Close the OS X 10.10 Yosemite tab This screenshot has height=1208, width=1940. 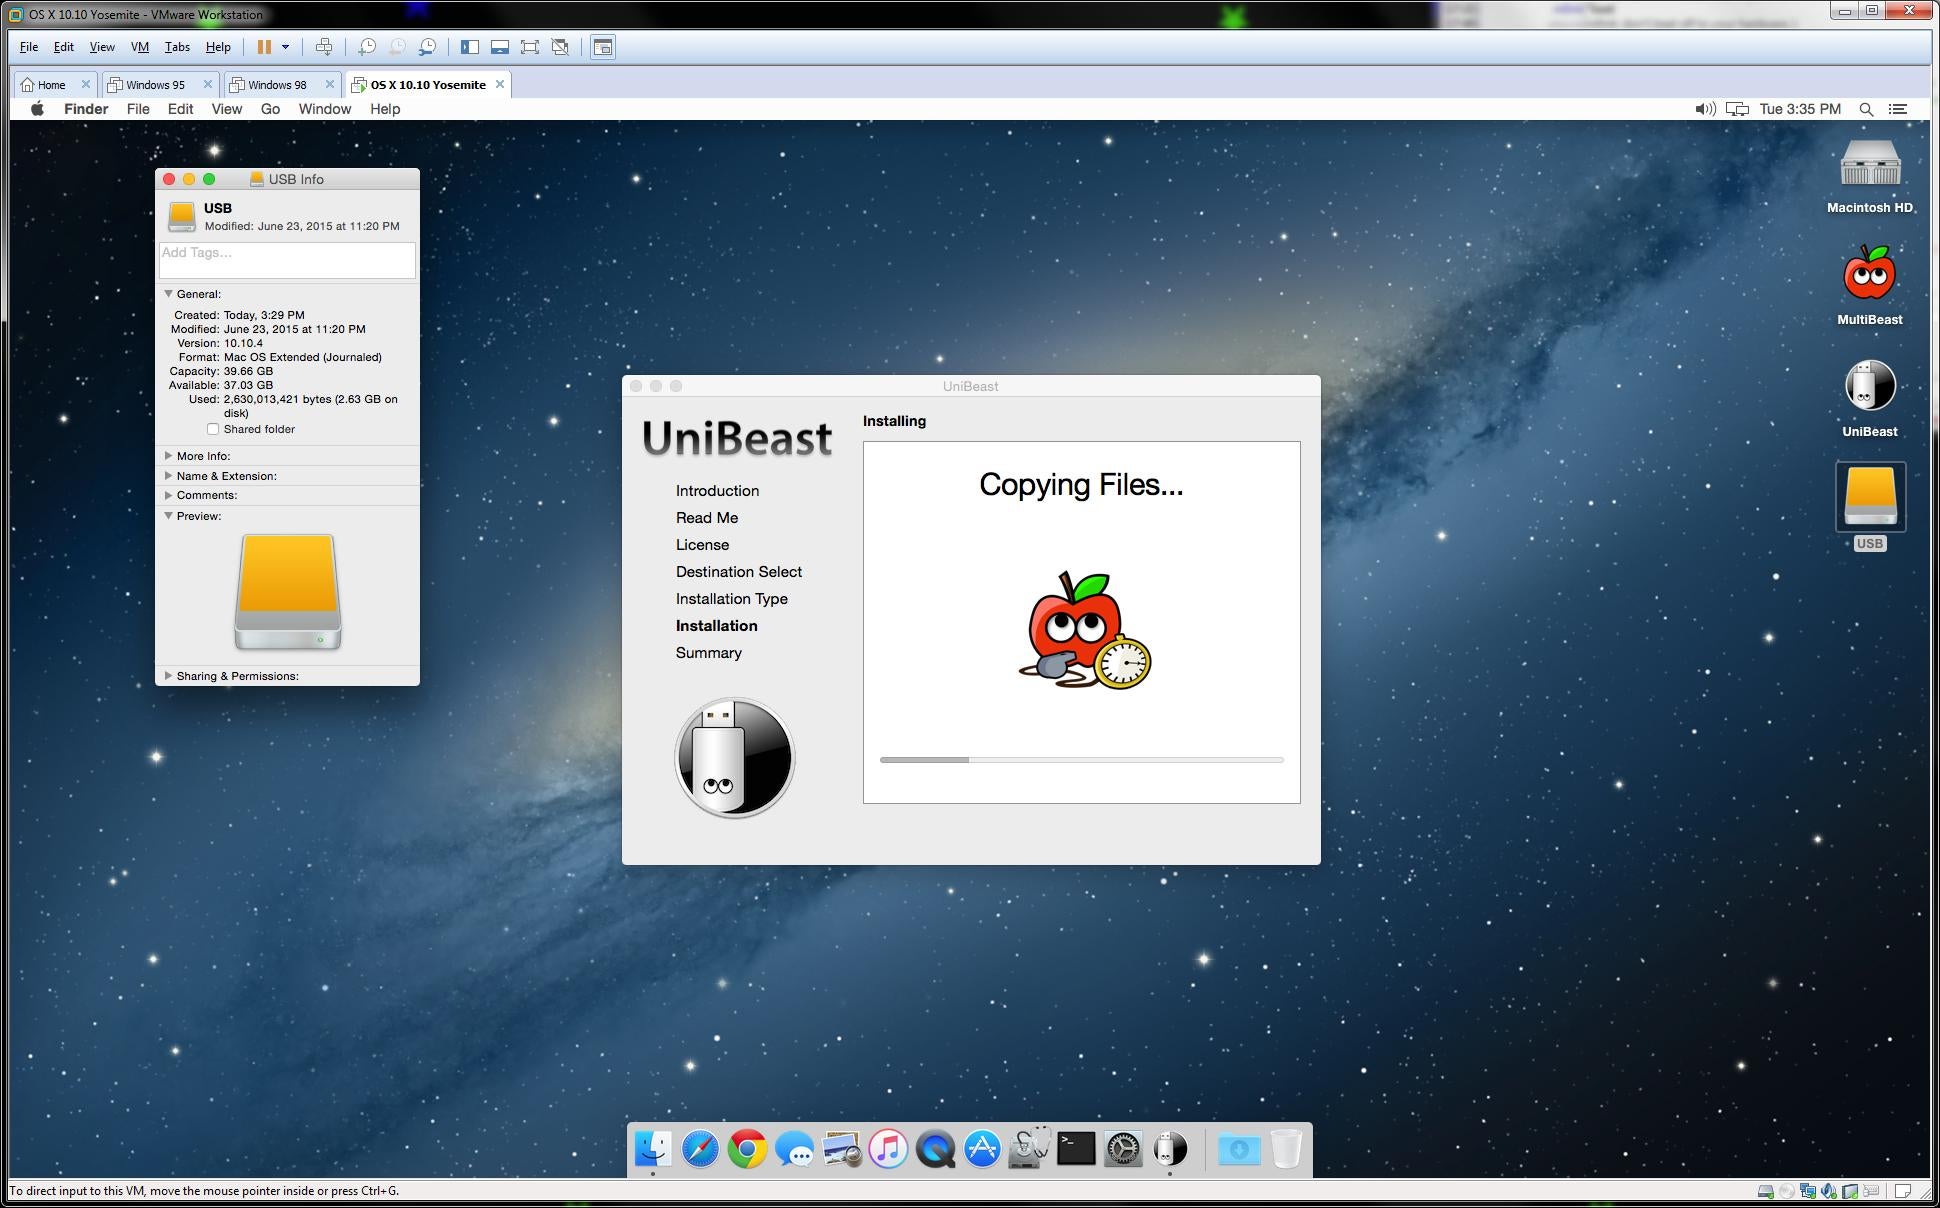500,84
